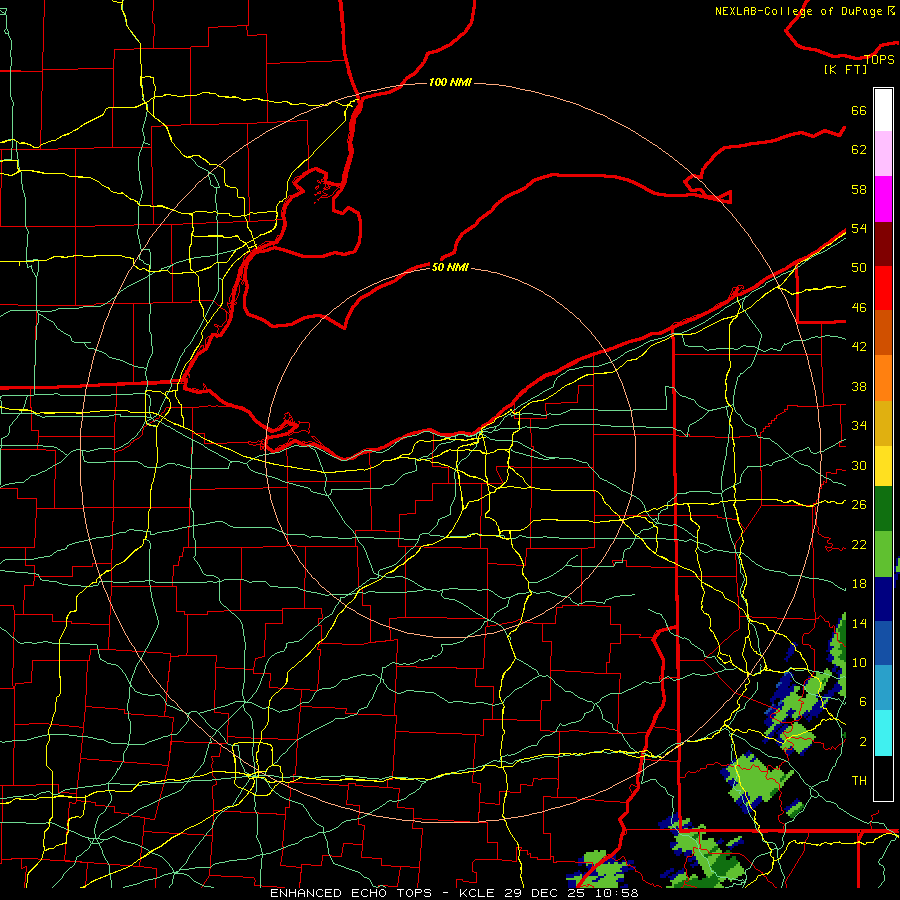Click the white 66+ kft legend swatch
Viewport: 900px width, 900px height.
883,110
